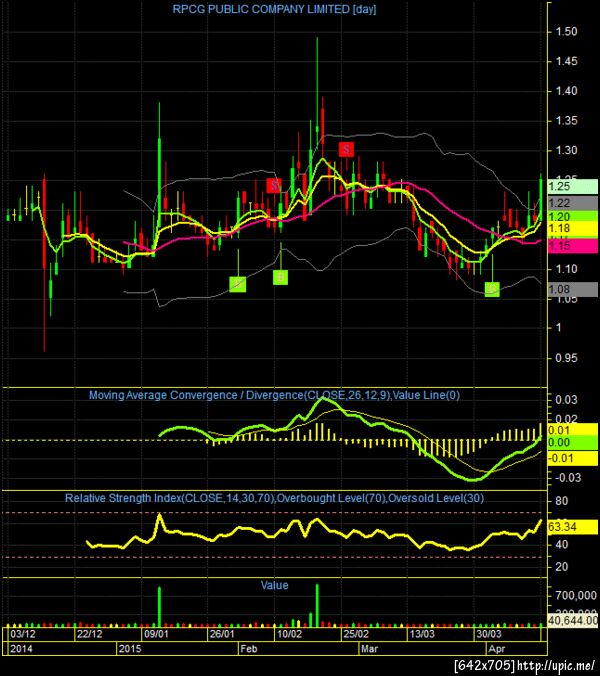
Task: Click the 2014 year label
Action: click(21, 648)
